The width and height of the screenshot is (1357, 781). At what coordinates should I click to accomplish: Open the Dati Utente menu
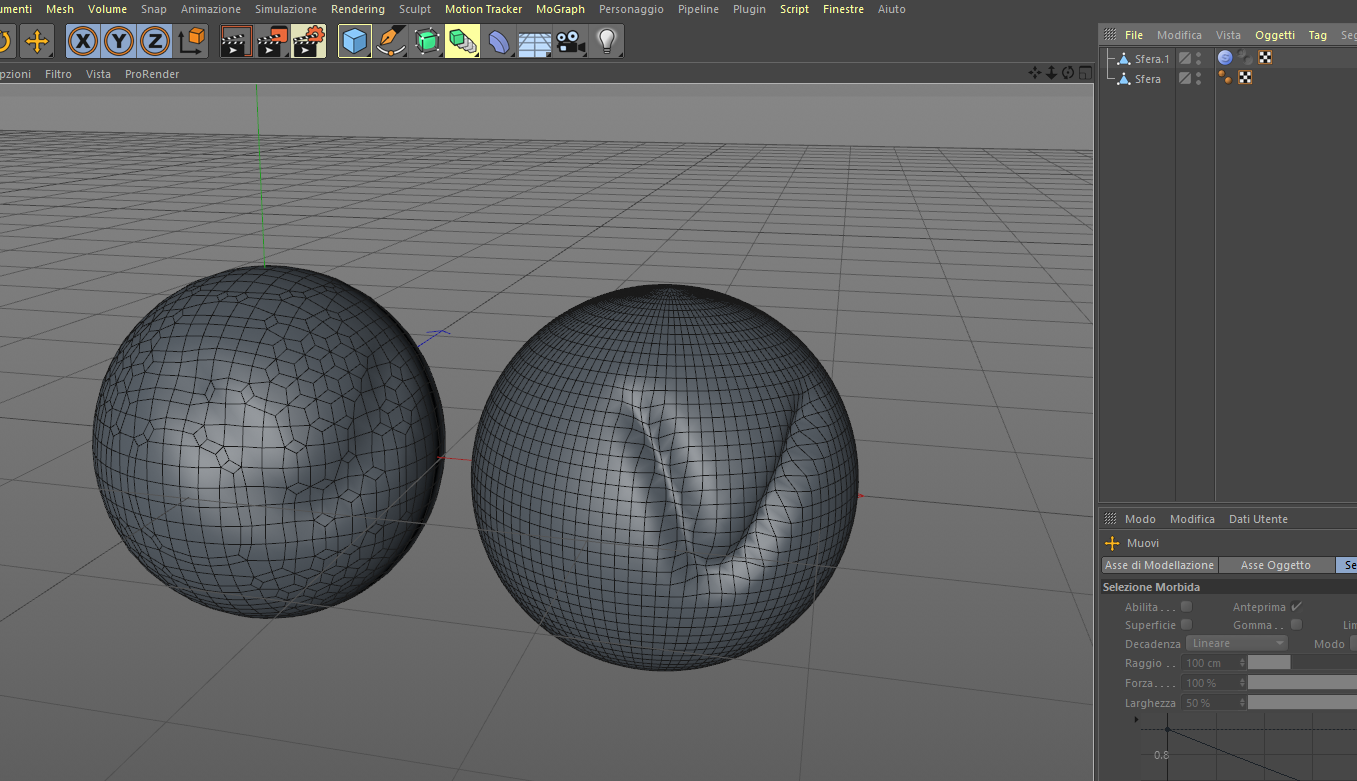point(1258,519)
